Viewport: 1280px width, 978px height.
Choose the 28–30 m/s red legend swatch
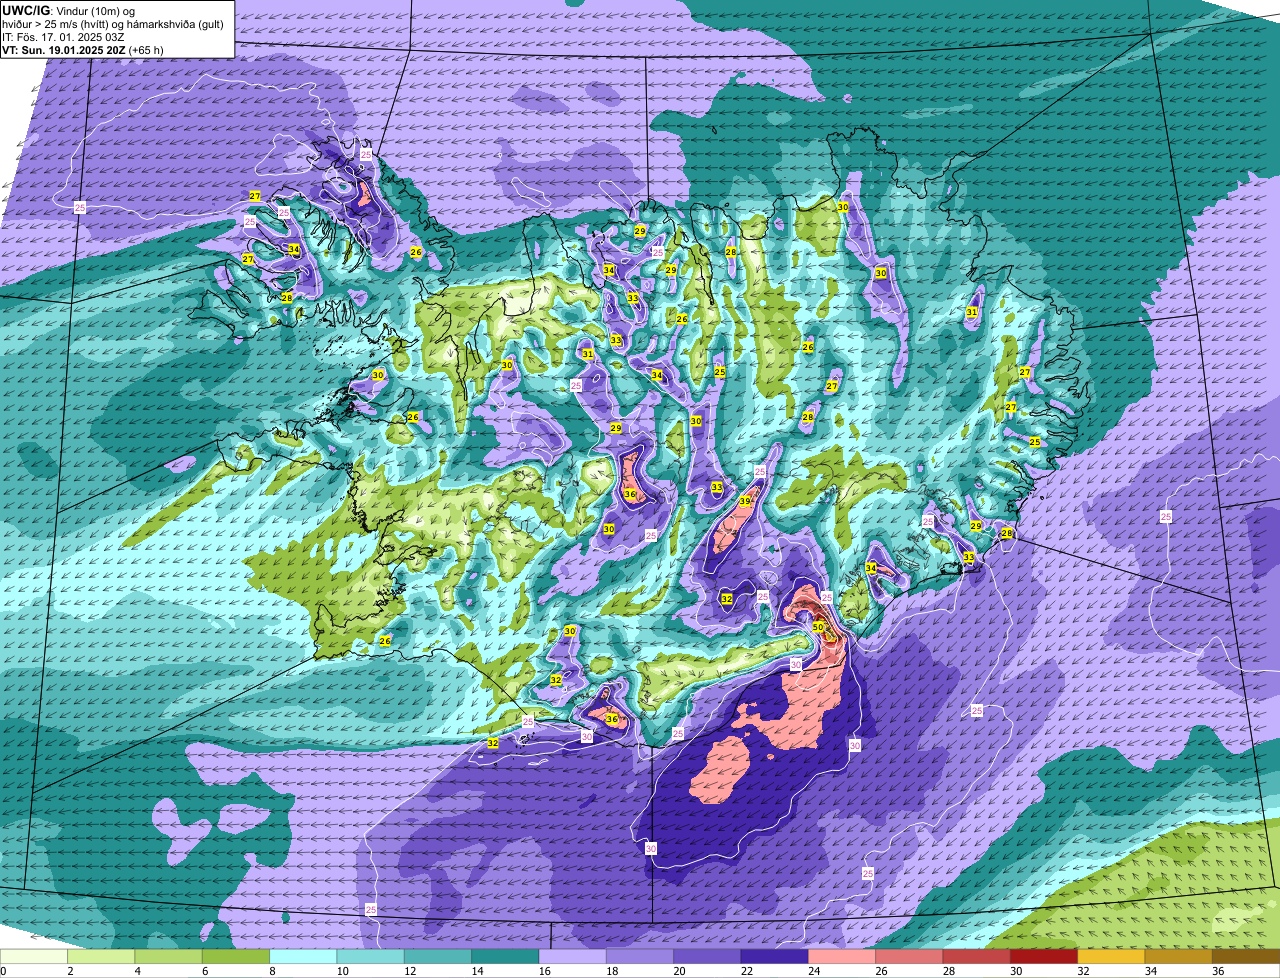pos(976,956)
